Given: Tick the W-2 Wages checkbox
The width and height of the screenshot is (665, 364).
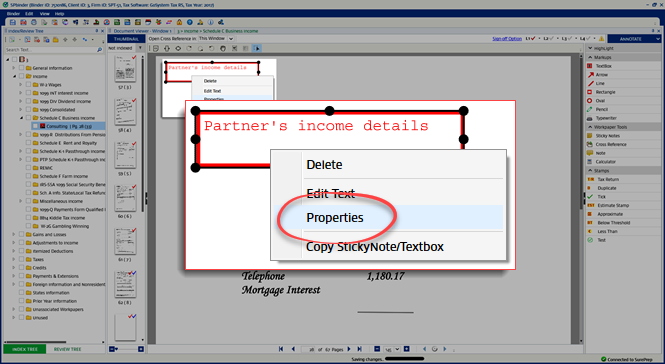Looking at the screenshot, I should [28, 84].
